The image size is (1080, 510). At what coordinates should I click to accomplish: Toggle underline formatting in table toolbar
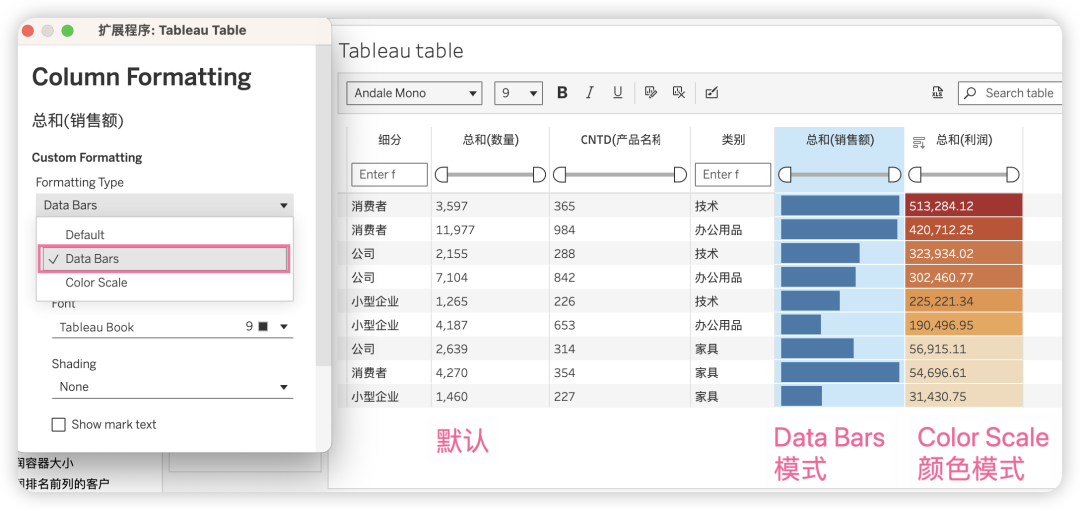point(617,92)
